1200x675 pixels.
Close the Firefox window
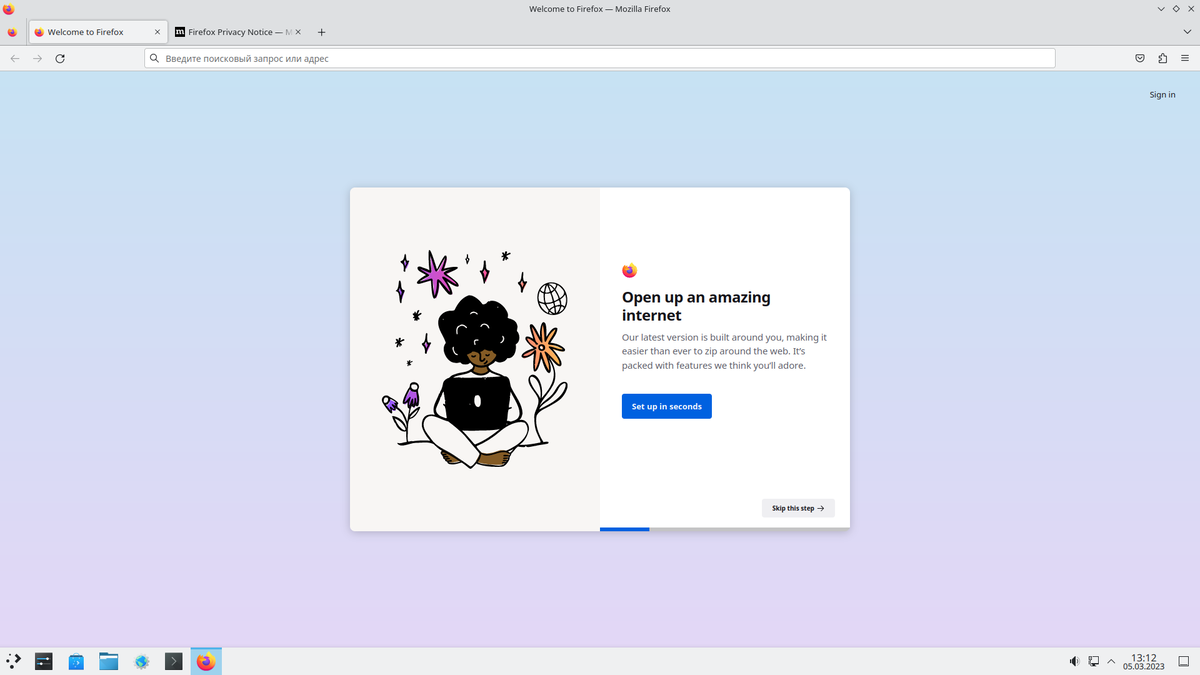click(x=1190, y=9)
